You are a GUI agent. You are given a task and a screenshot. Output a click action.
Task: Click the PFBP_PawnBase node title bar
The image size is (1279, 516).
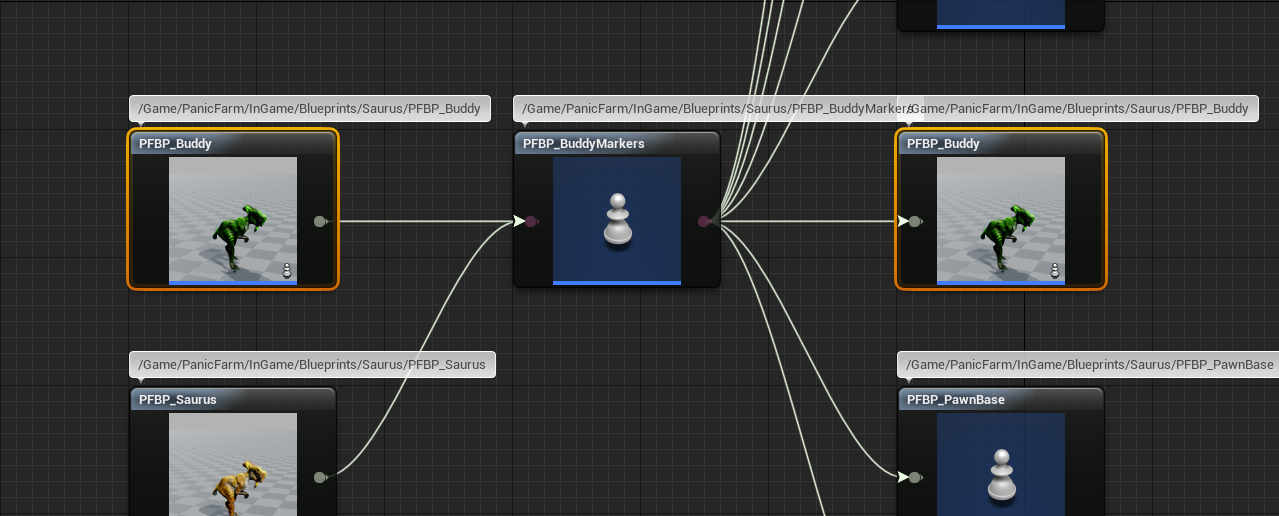(1001, 400)
